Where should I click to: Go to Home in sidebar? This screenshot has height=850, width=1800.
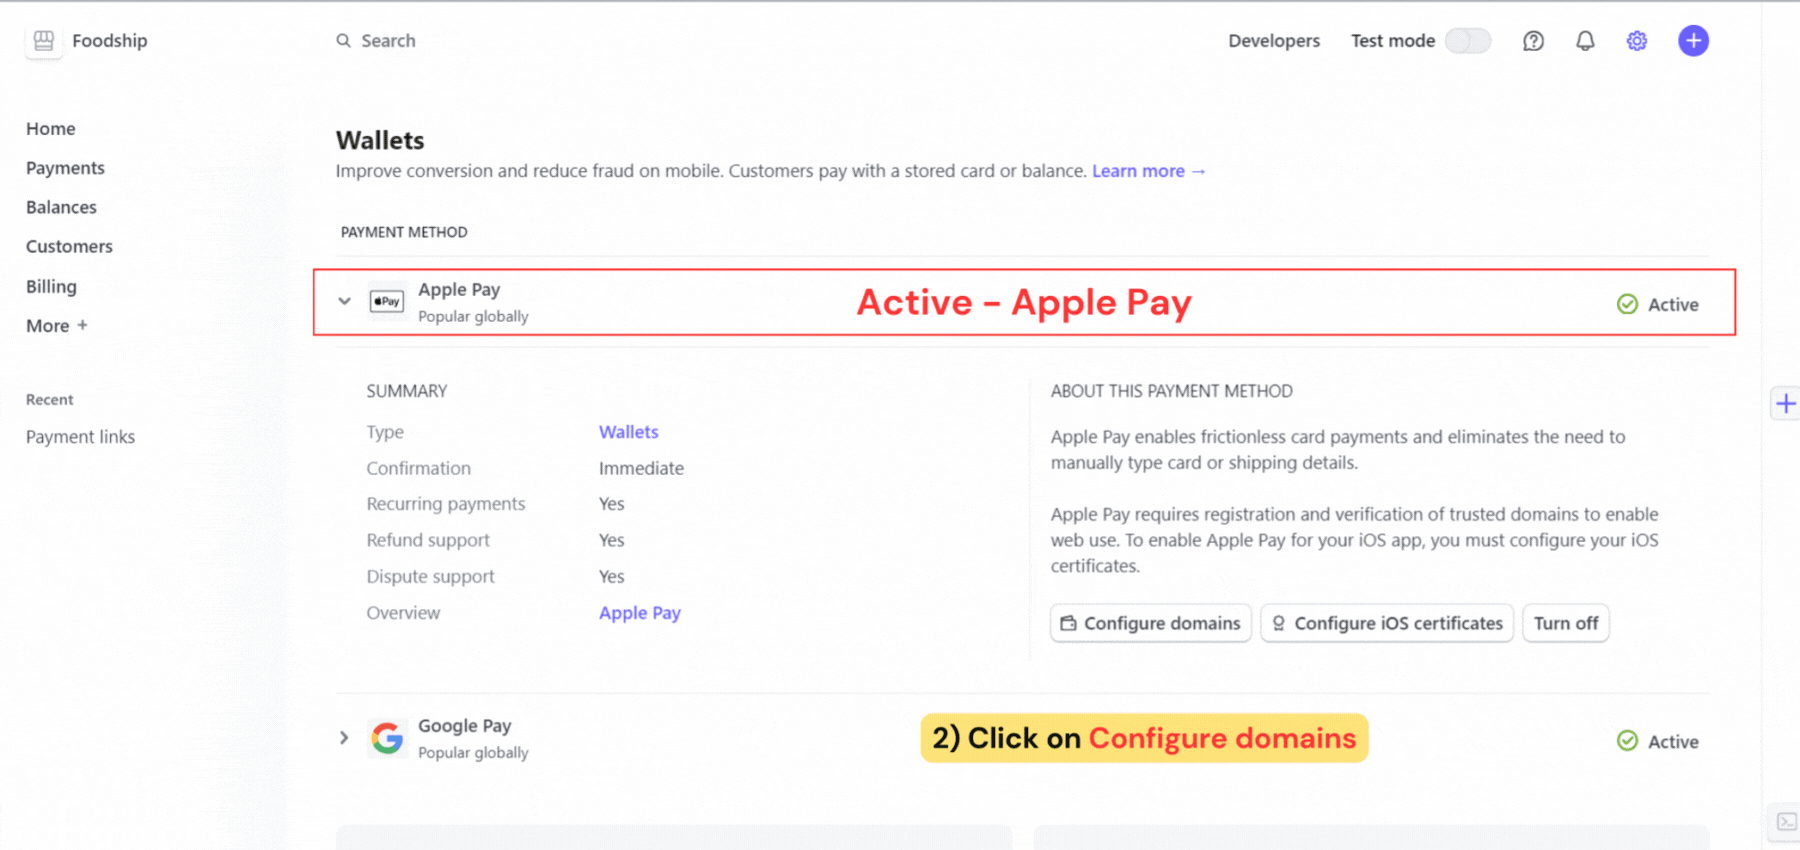click(51, 129)
